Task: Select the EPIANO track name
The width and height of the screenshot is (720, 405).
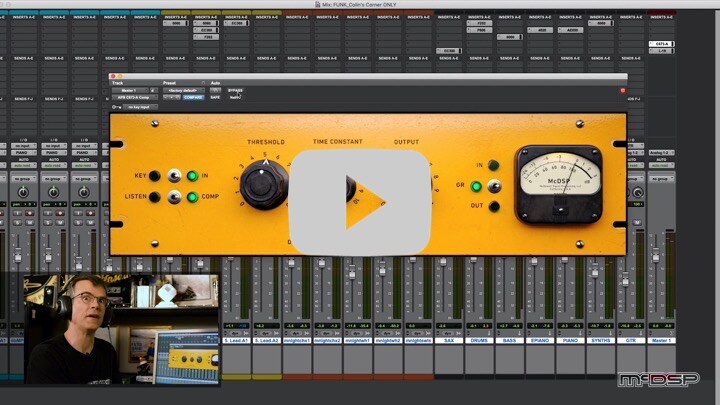Action: point(540,341)
